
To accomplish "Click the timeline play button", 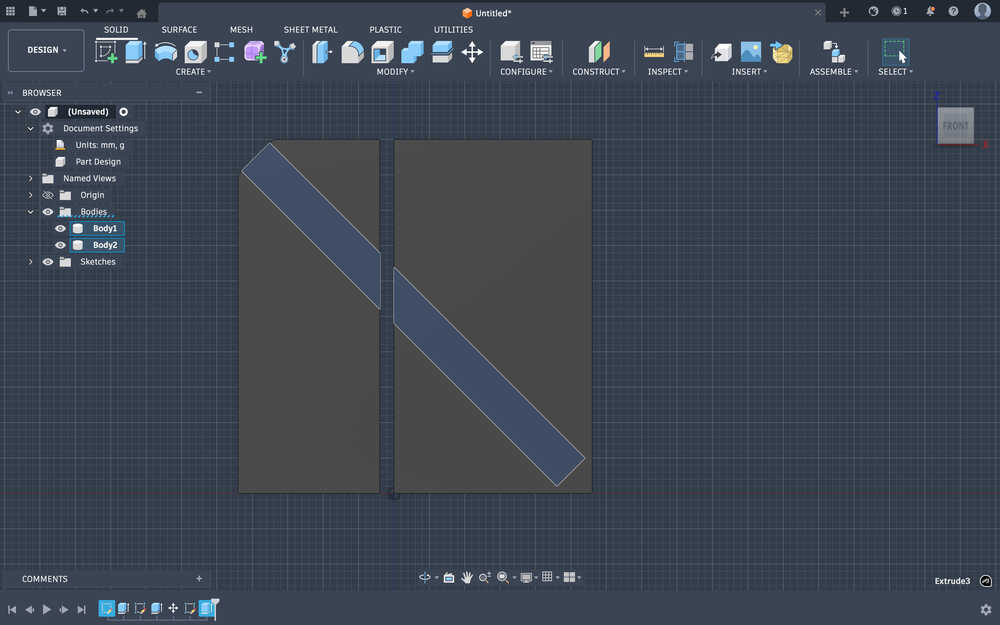I will coord(46,609).
